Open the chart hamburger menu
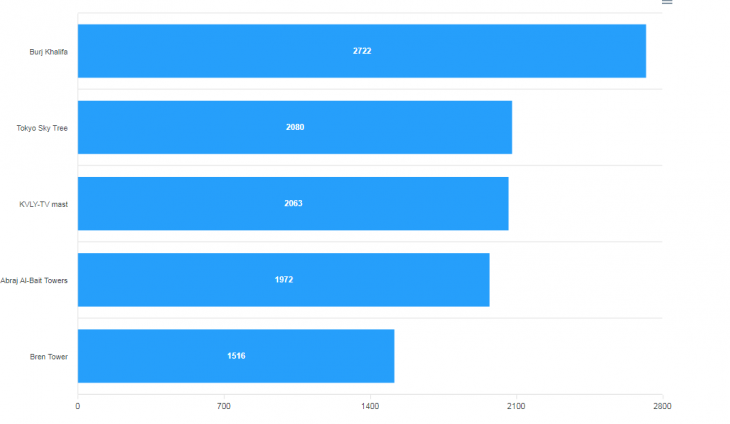 pos(667,3)
